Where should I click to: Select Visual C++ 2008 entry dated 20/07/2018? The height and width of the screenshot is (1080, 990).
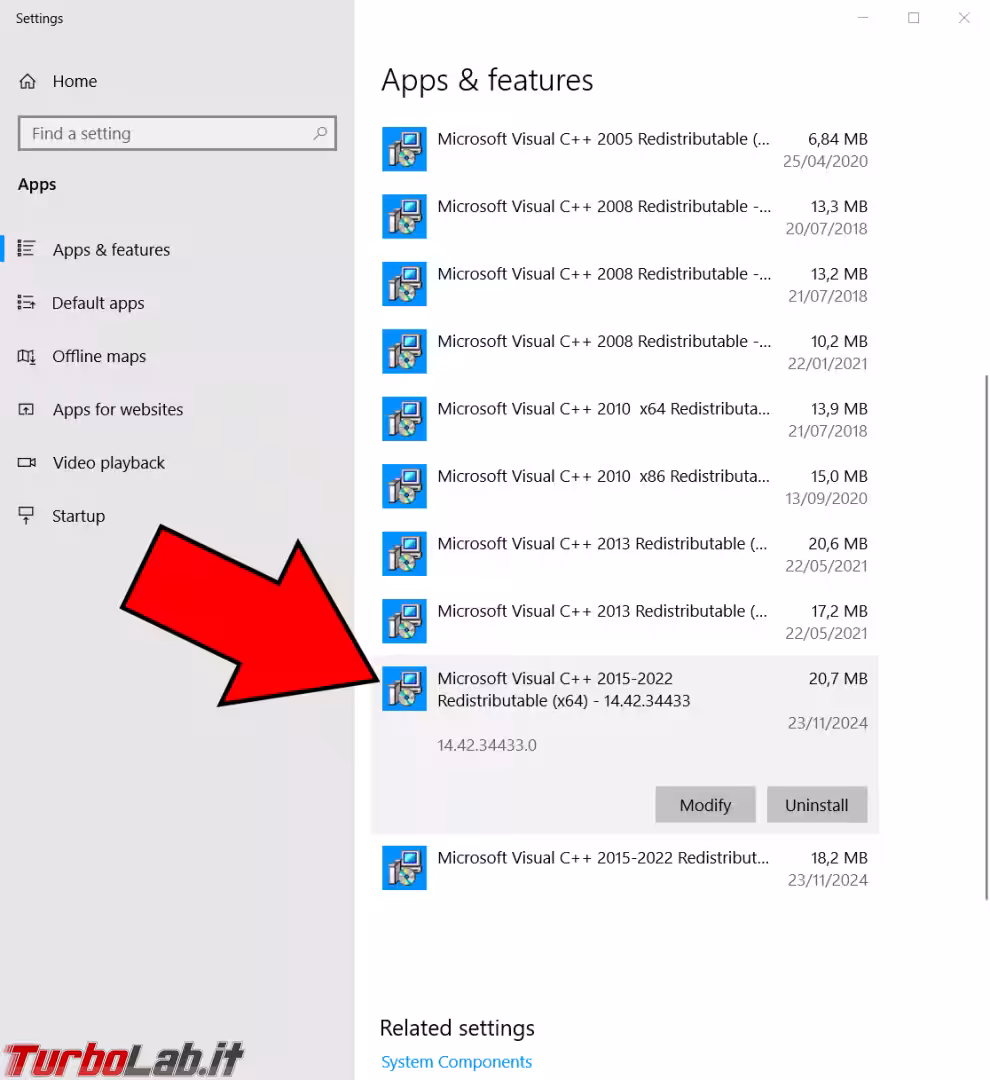click(625, 216)
